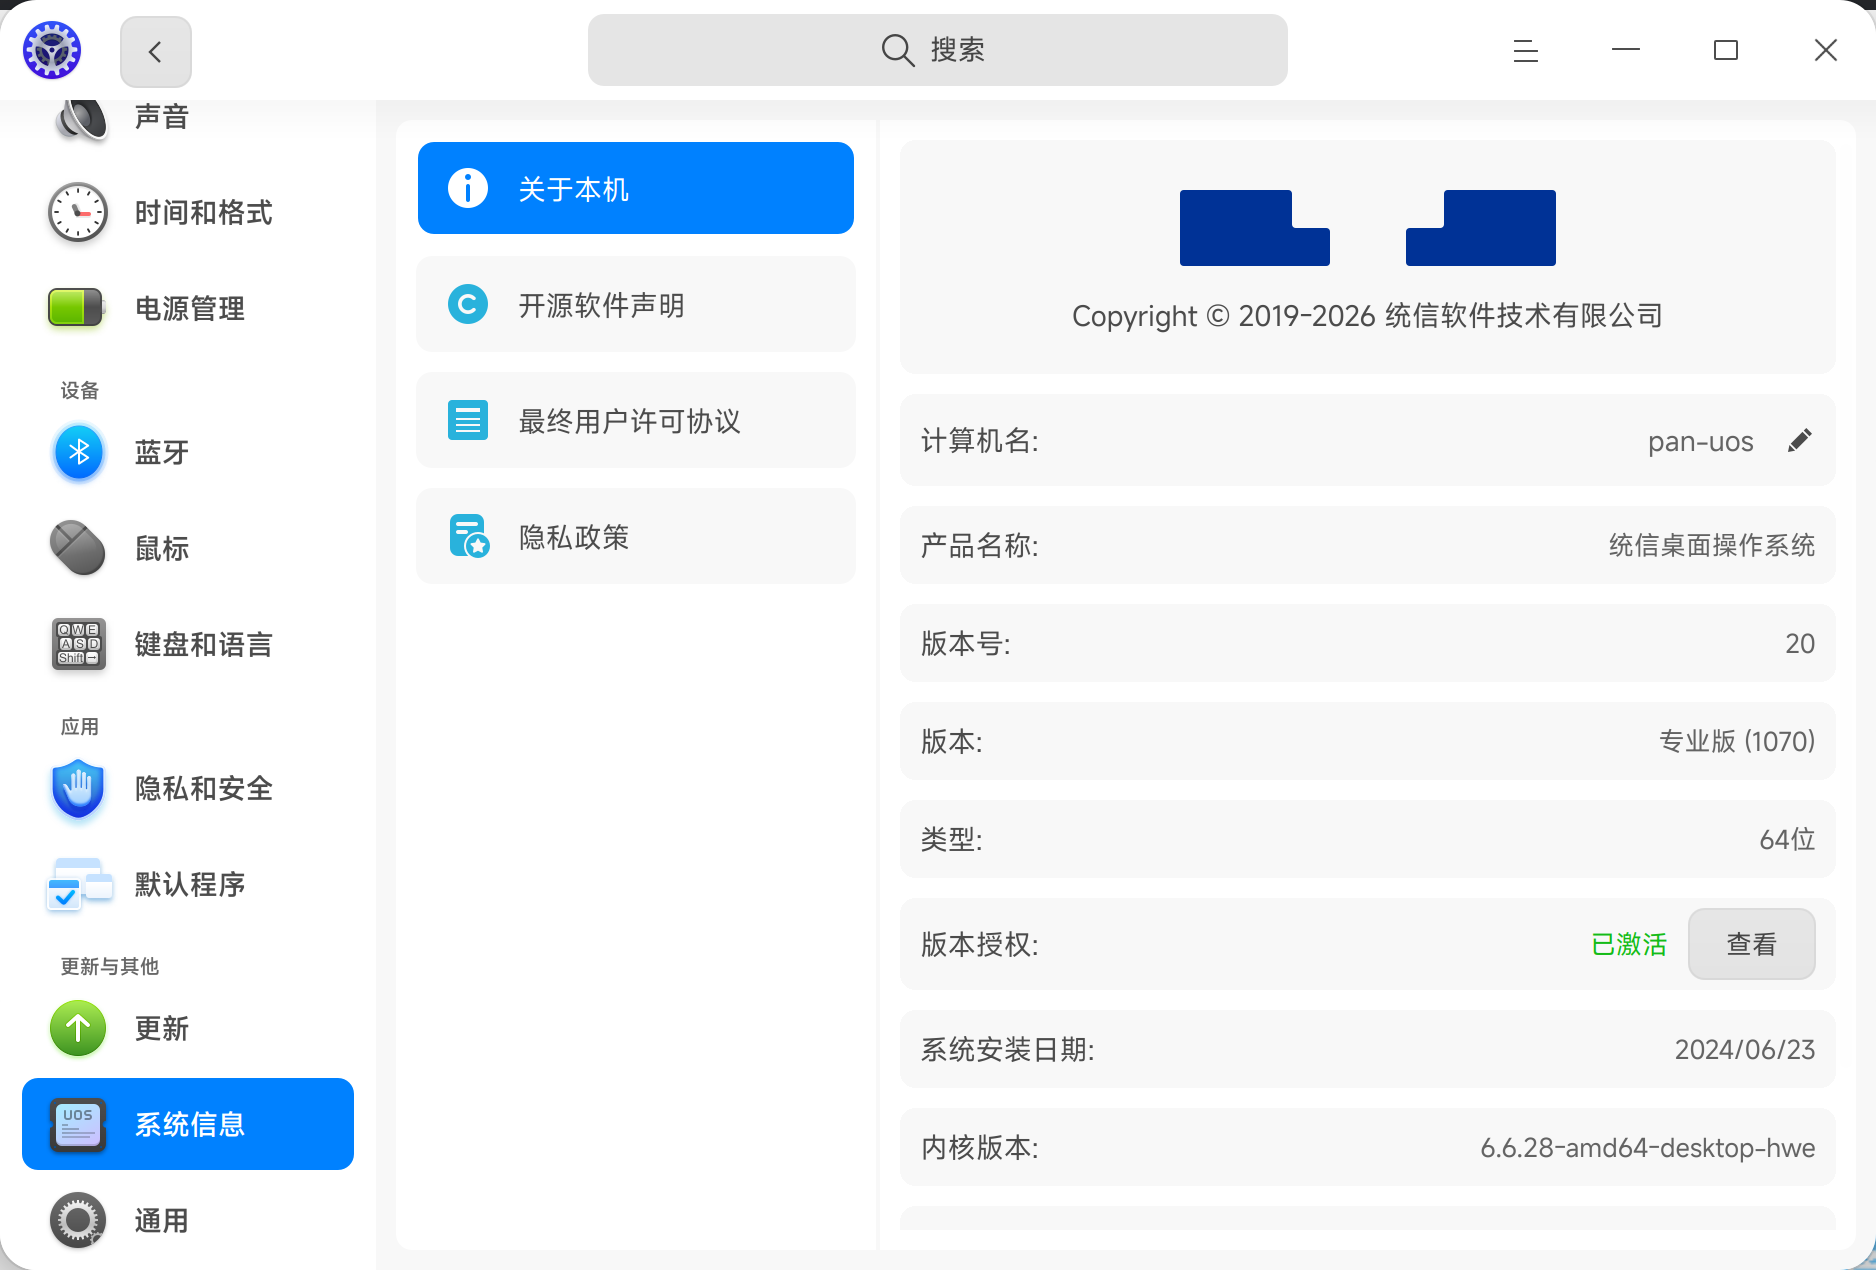
Task: Open 默认程序 icon
Action: pos(79,884)
